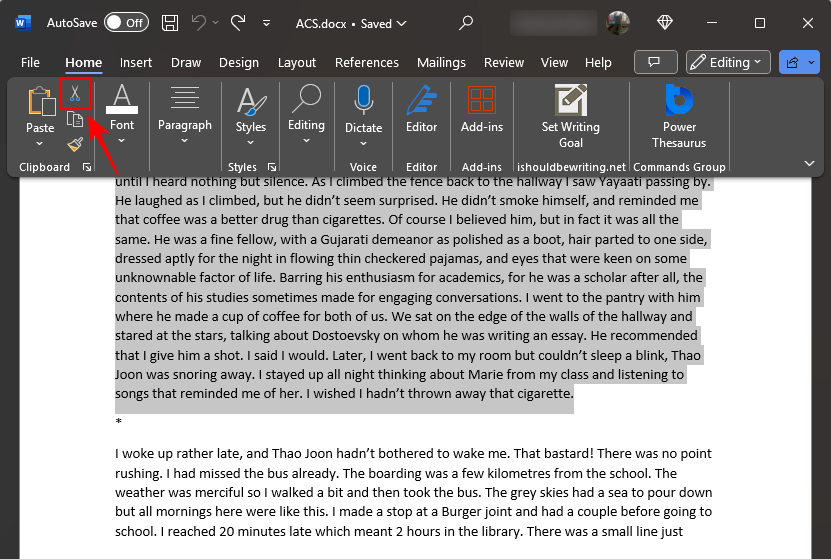The width and height of the screenshot is (831, 559).
Task: Select the Format Painter brush
Action: pos(74,145)
